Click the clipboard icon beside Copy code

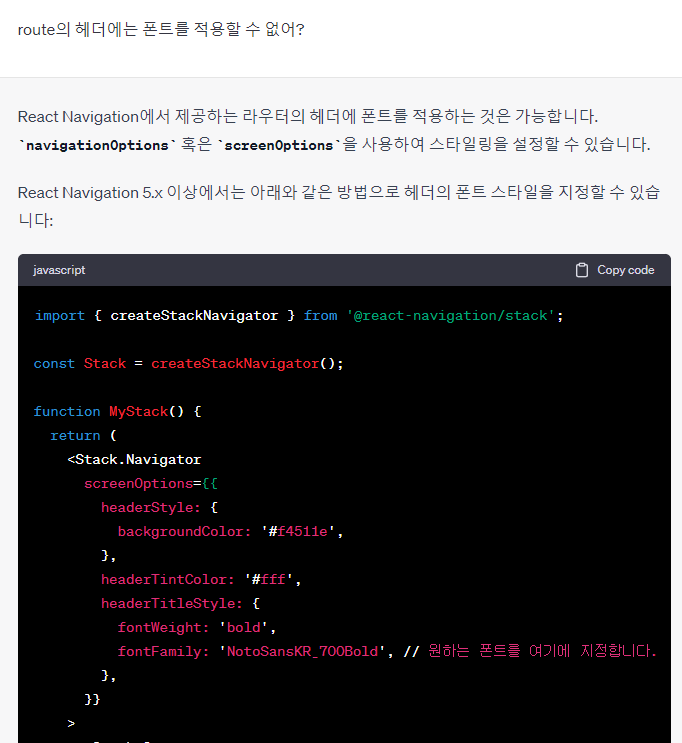[582, 270]
